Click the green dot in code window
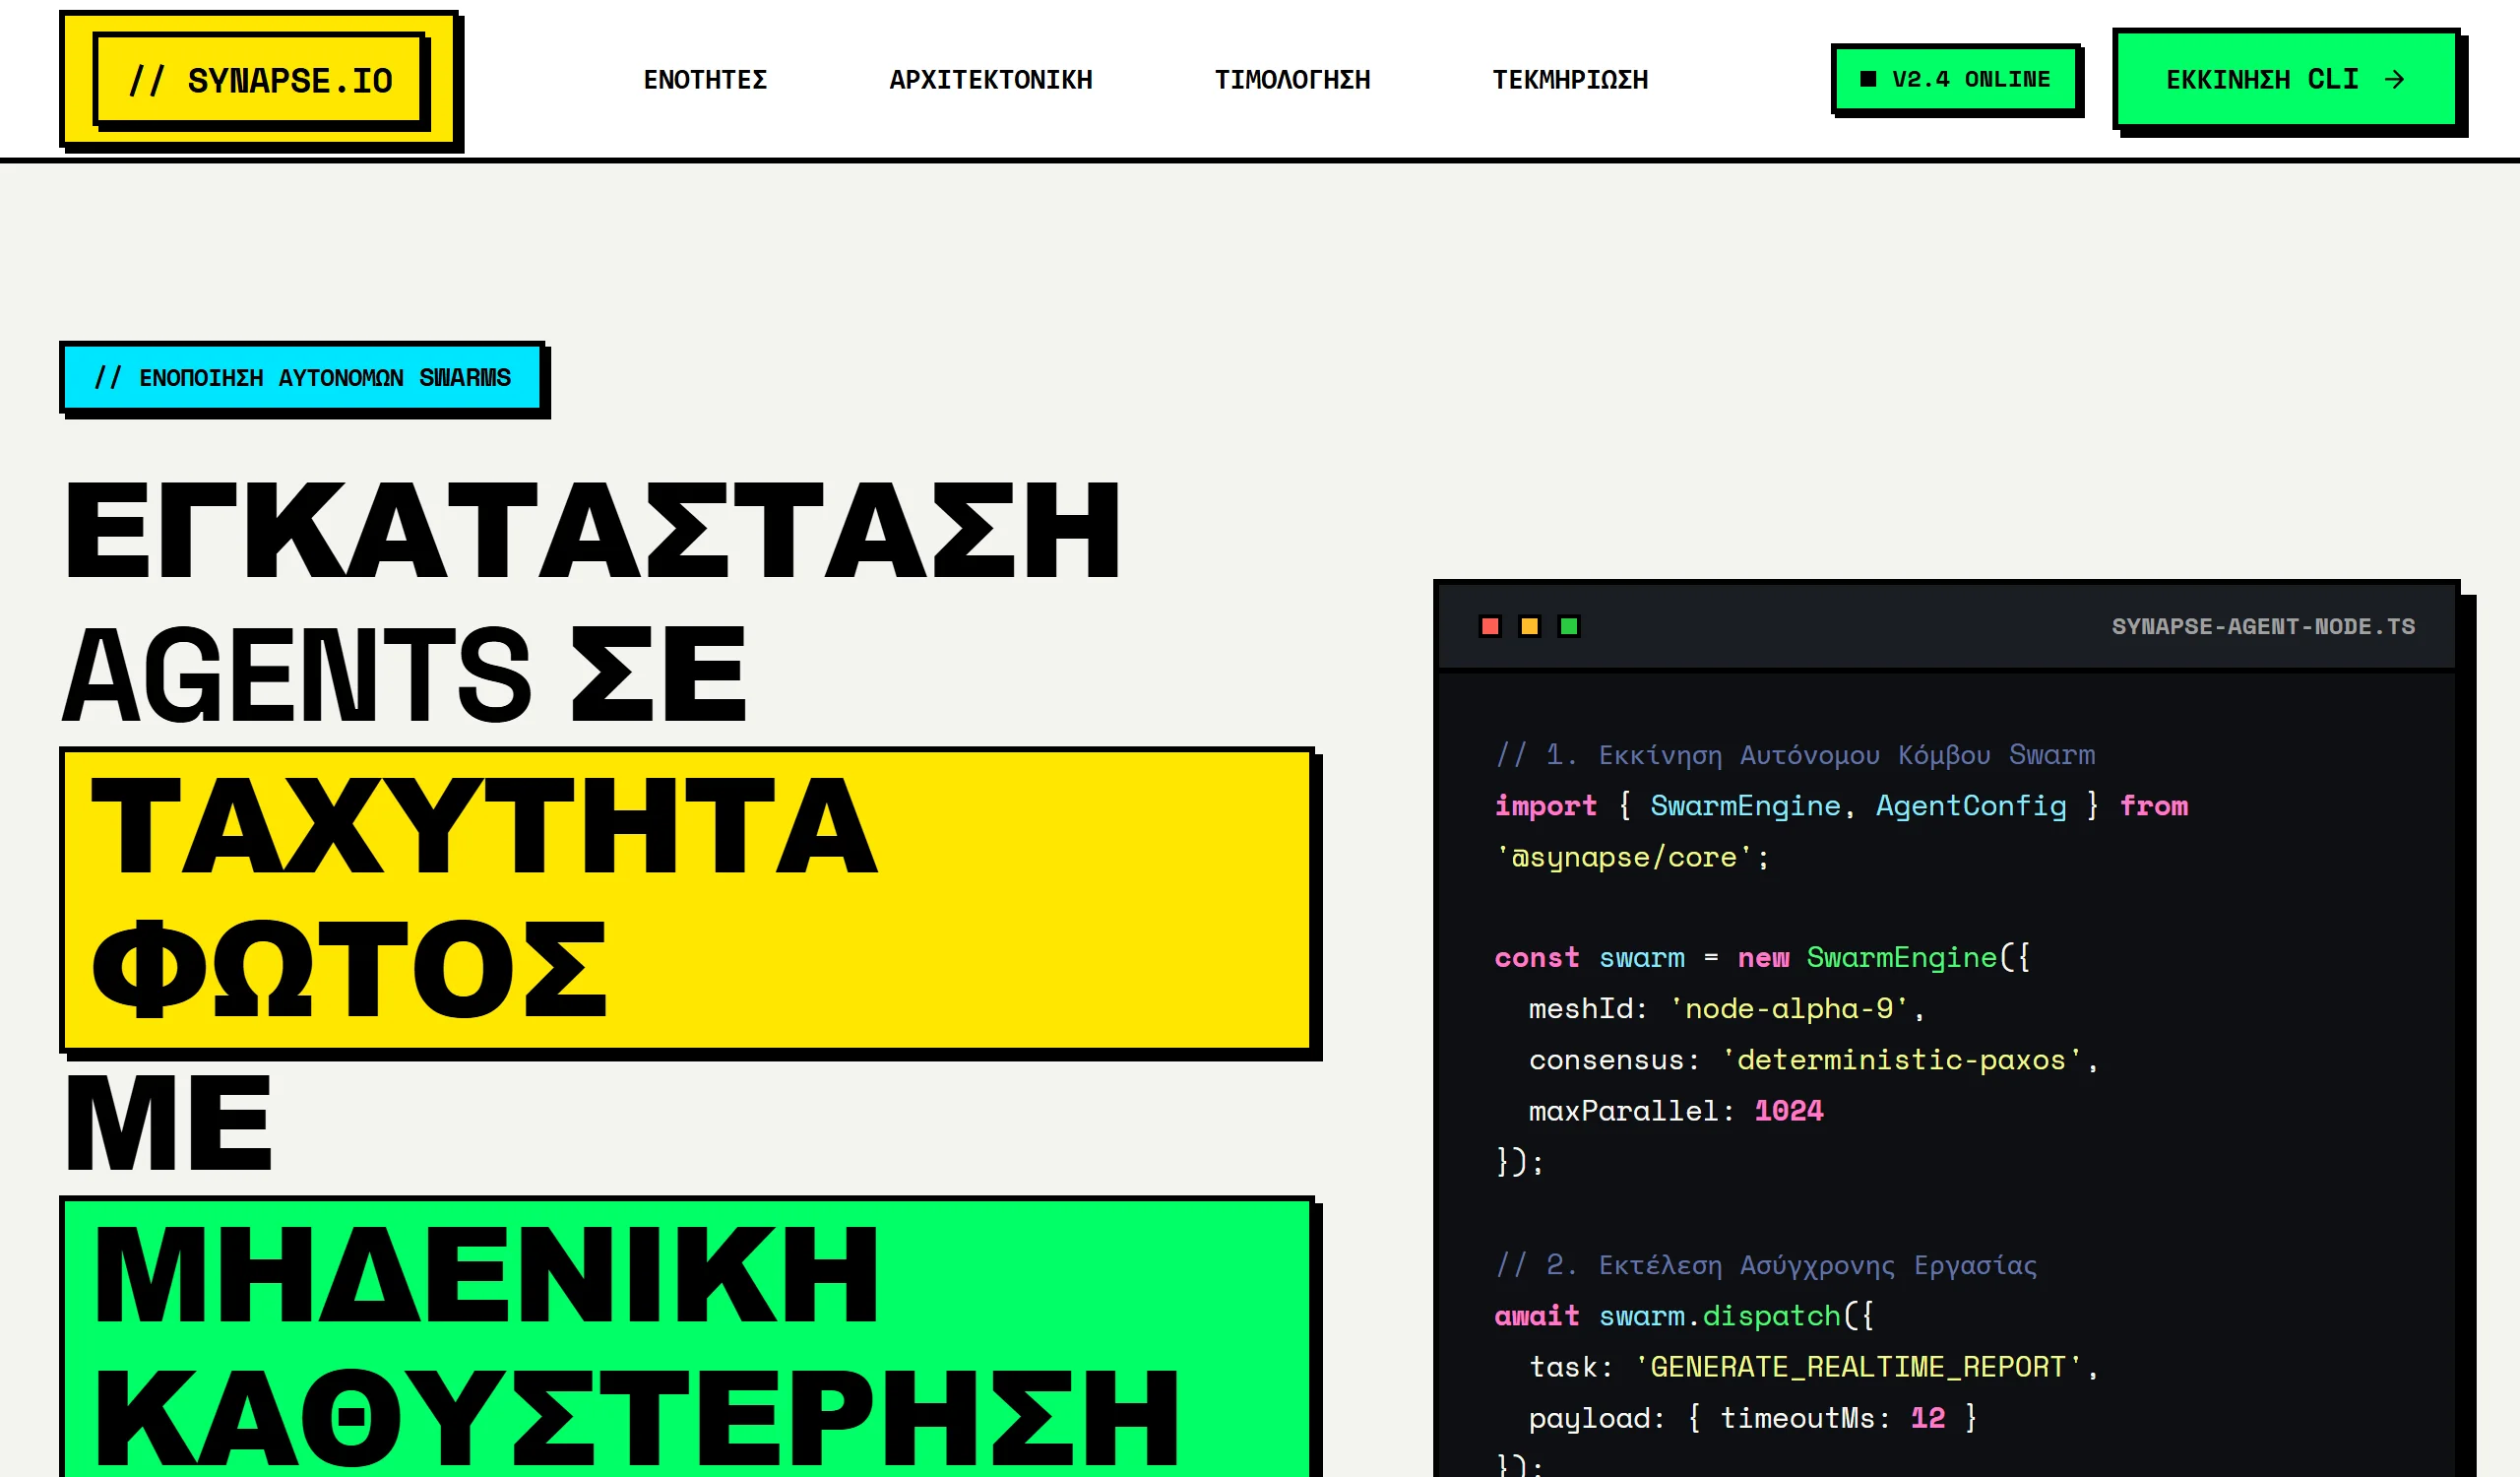The height and width of the screenshot is (1477, 2520). pyautogui.click(x=1569, y=626)
